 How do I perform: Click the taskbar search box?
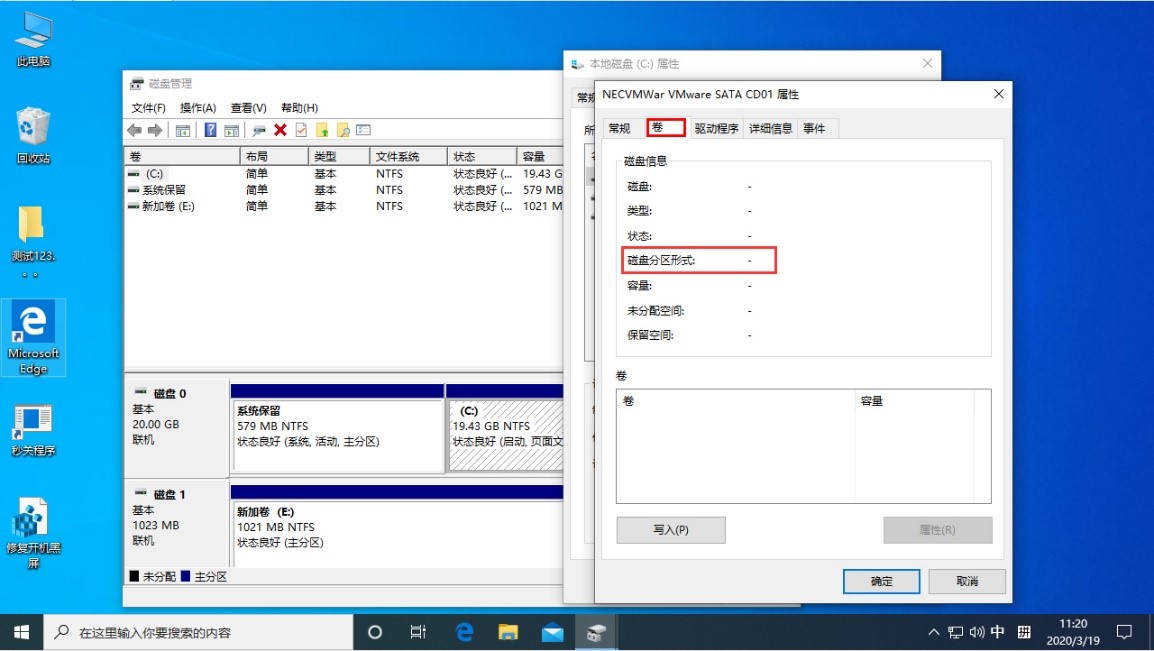[x=199, y=633]
